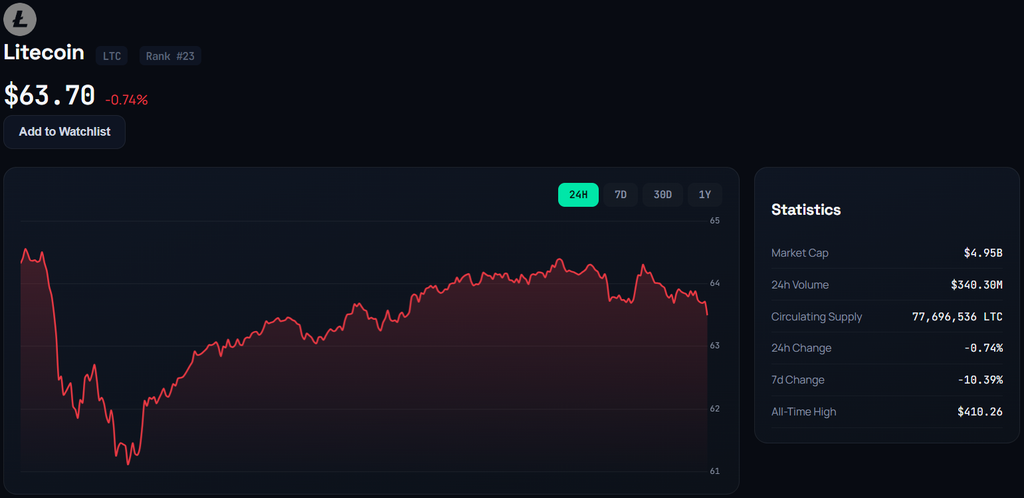The image size is (1024, 498).
Task: Click the Circulating Supply label
Action: [816, 317]
